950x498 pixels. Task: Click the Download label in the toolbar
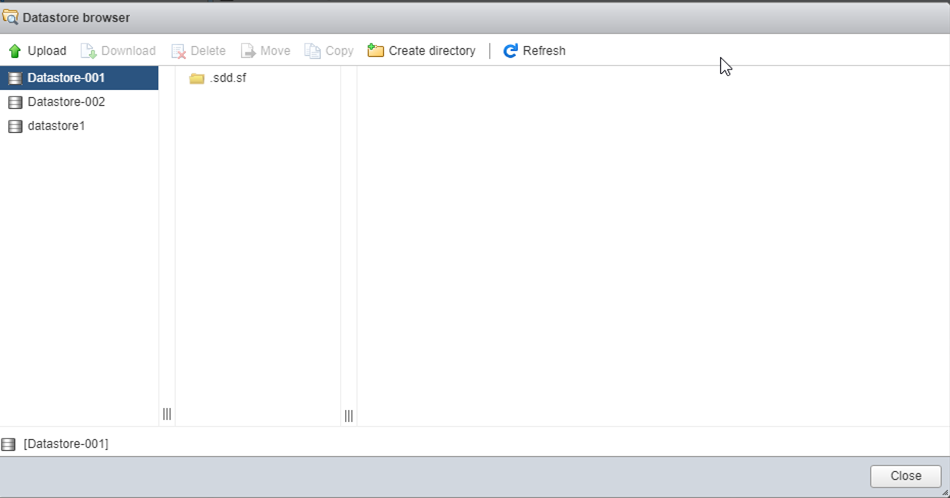tap(128, 51)
